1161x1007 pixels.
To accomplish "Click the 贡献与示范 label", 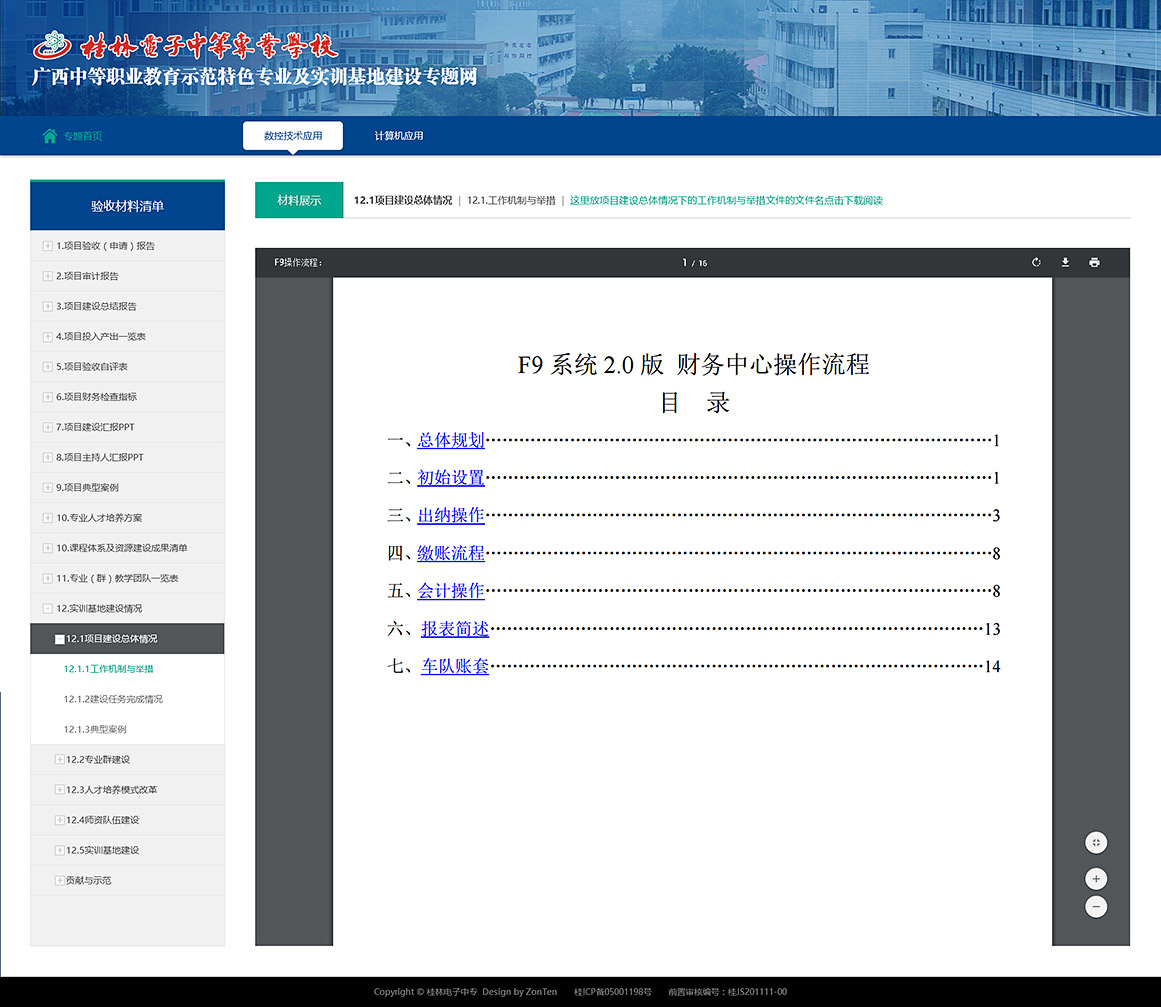I will (x=89, y=881).
